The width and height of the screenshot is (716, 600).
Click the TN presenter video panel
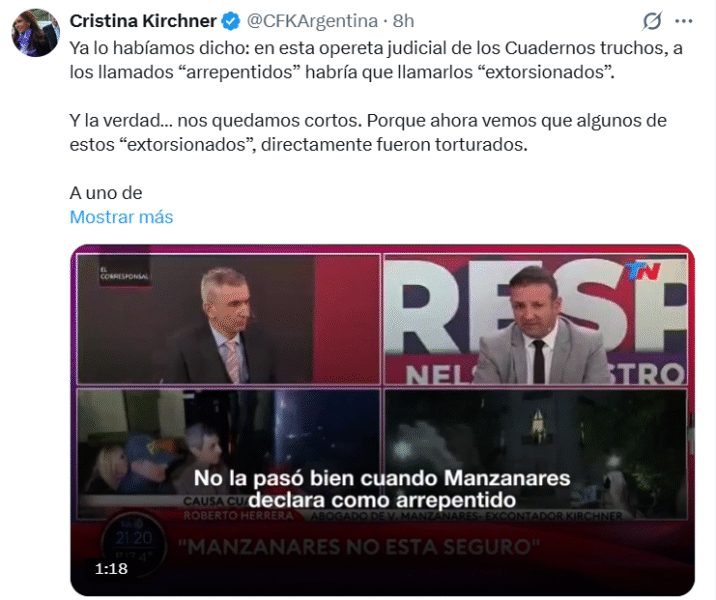[x=536, y=319]
